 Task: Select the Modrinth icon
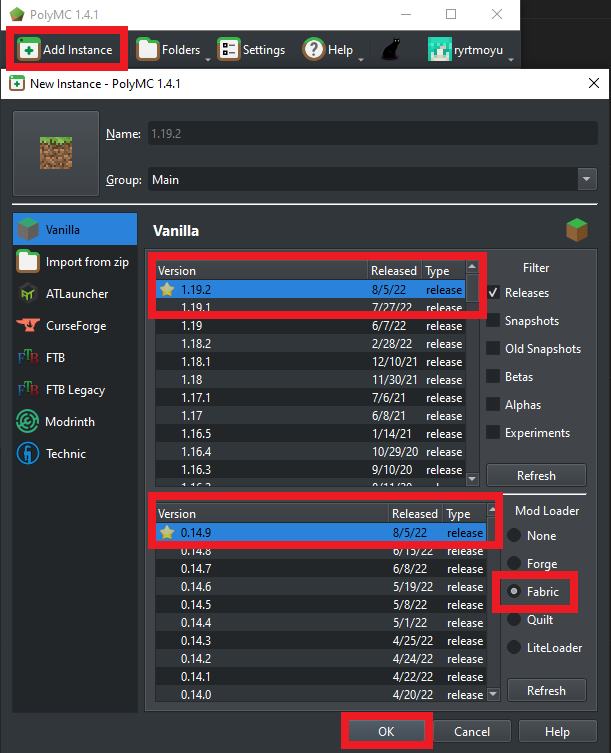pyautogui.click(x=27, y=422)
